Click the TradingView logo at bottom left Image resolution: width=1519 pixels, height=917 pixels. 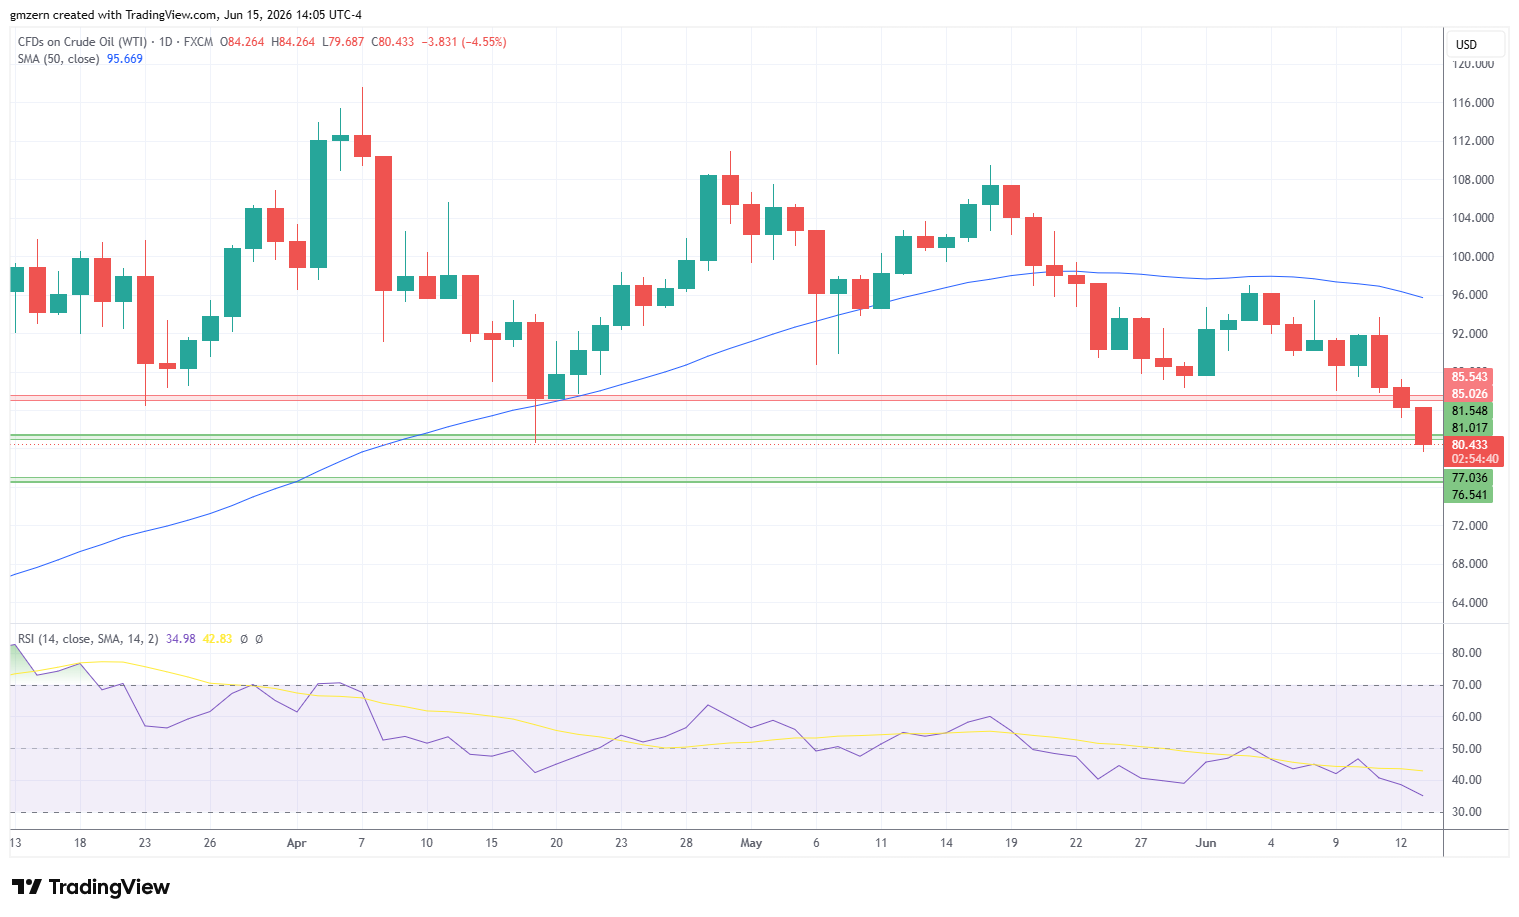coord(90,887)
